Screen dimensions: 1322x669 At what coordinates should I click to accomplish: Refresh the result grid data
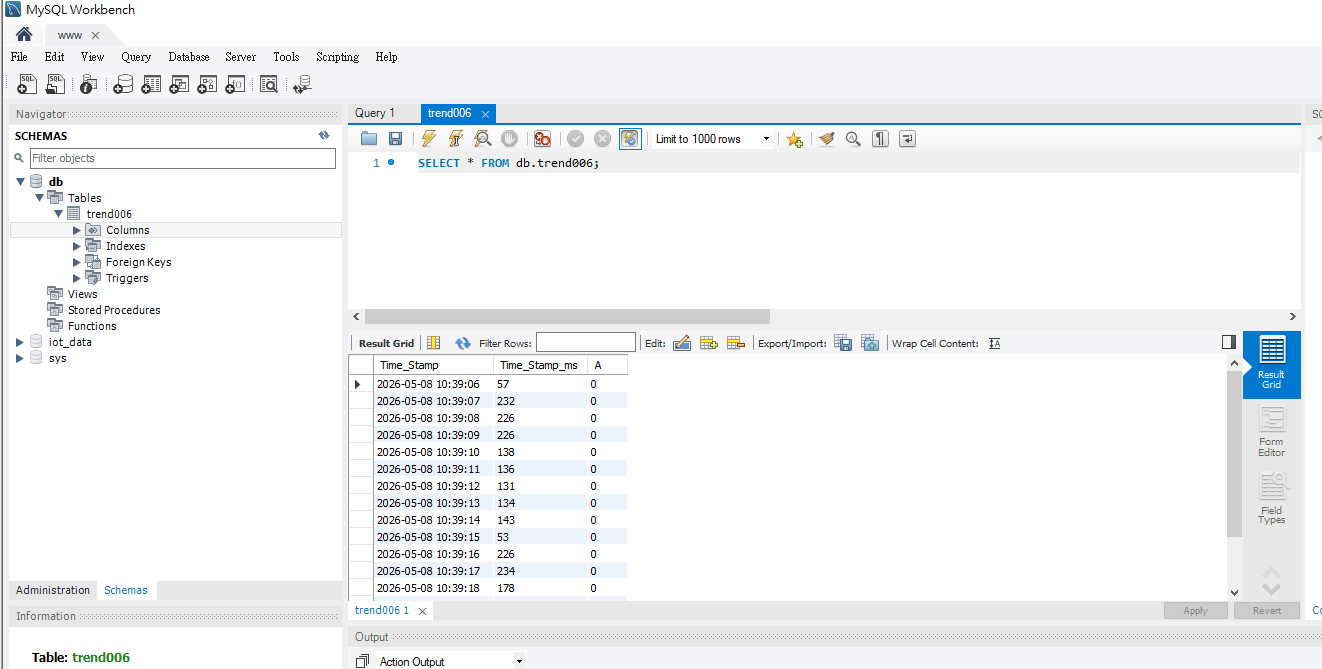coord(463,343)
